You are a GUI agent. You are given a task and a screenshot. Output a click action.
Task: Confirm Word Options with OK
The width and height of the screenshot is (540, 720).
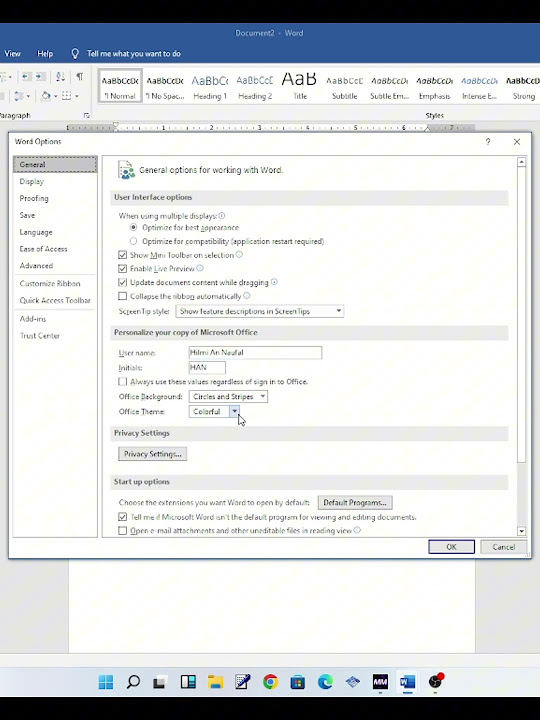pyautogui.click(x=451, y=547)
